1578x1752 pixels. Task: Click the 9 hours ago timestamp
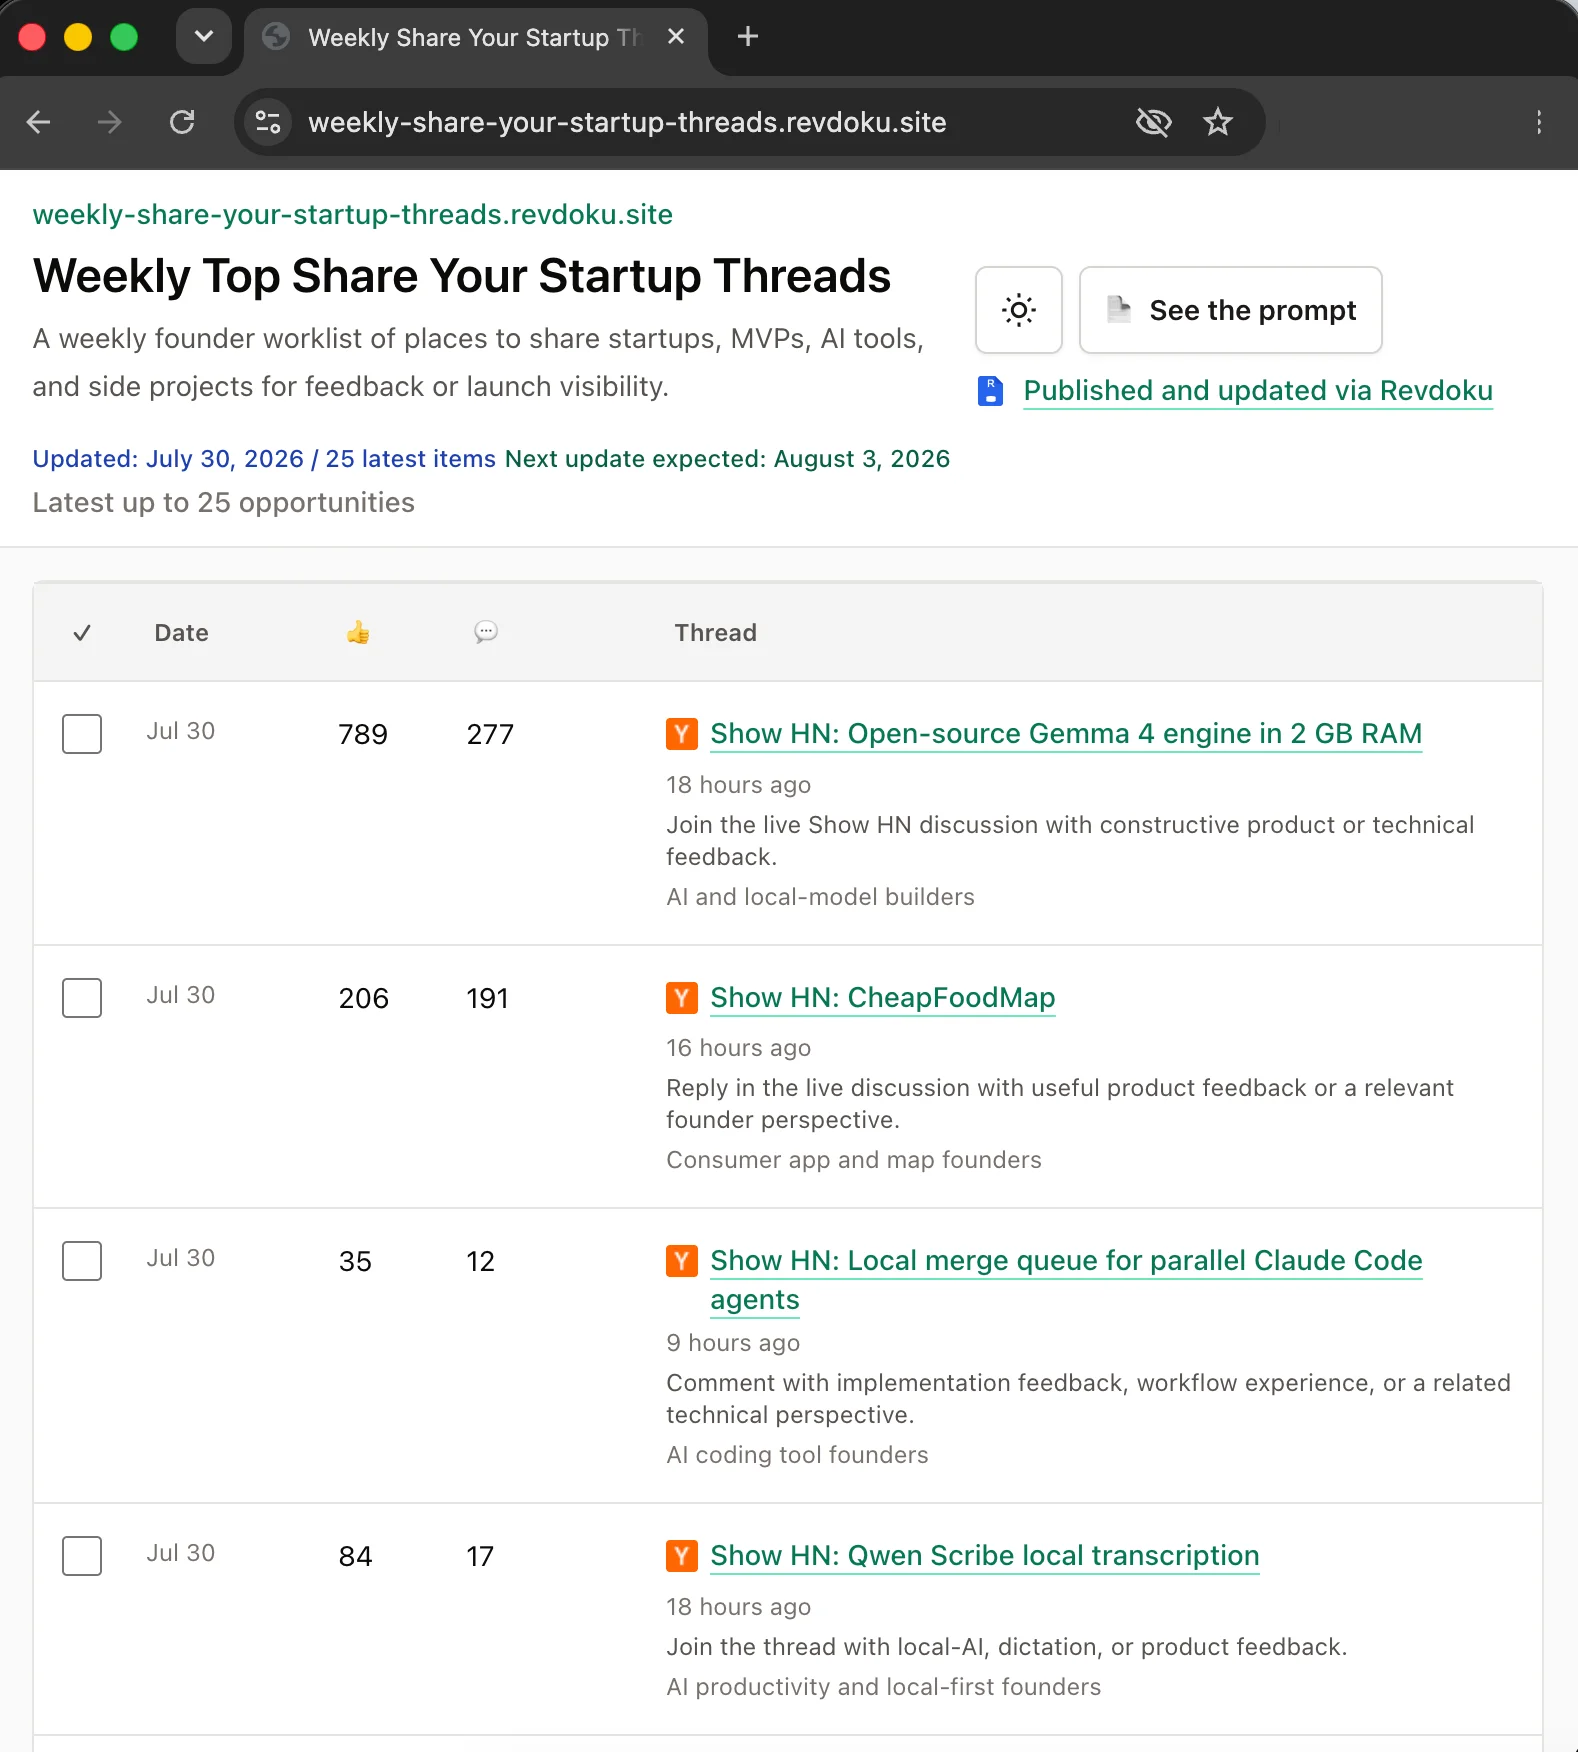click(x=733, y=1343)
